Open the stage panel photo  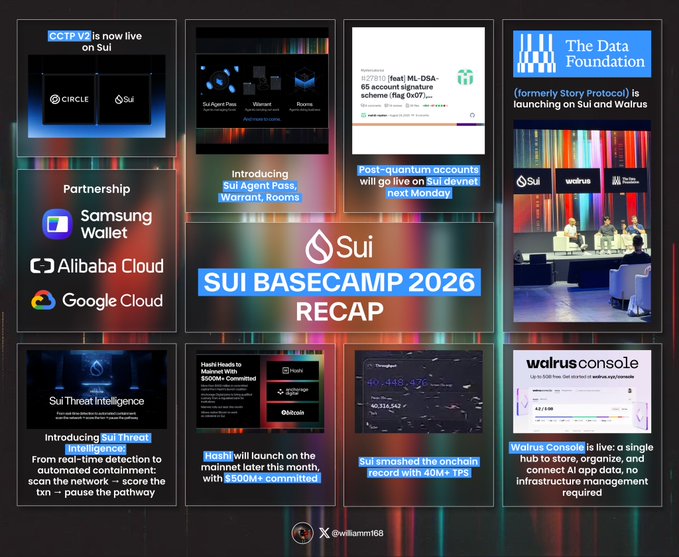[582, 221]
